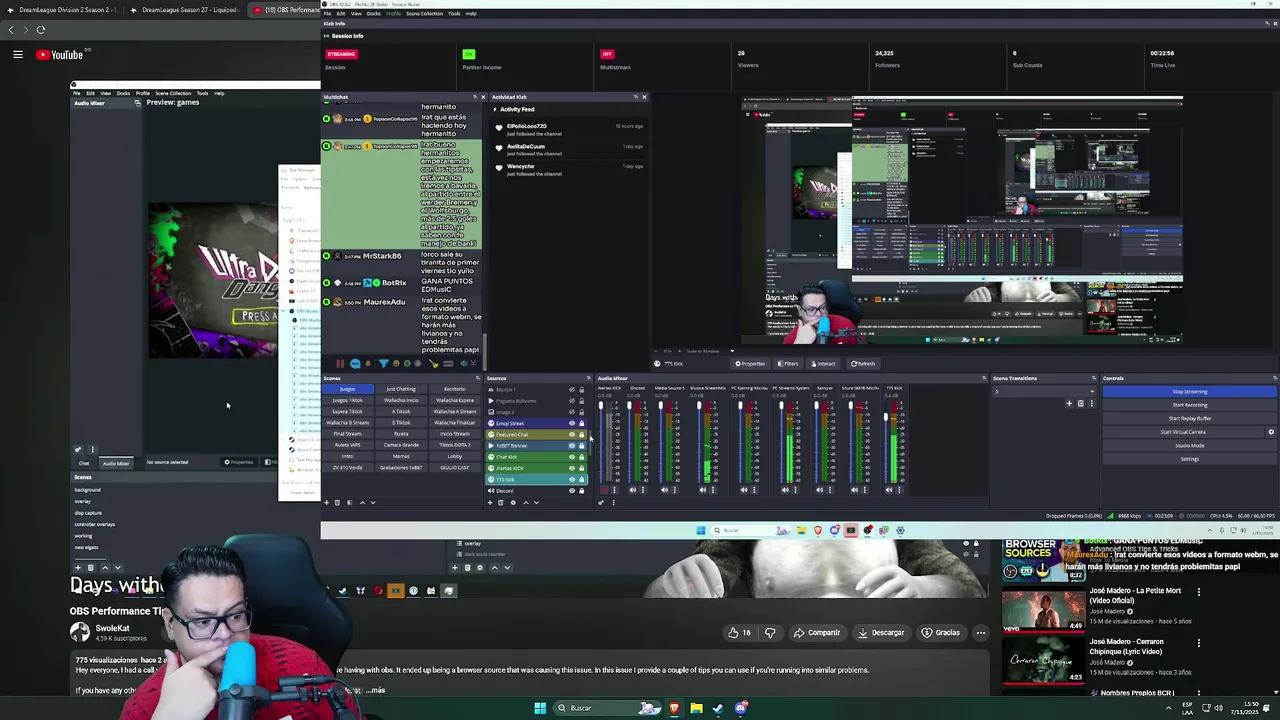The image size is (1280, 720).
Task: Open source properties gear in Sources dock
Action: [x=513, y=502]
